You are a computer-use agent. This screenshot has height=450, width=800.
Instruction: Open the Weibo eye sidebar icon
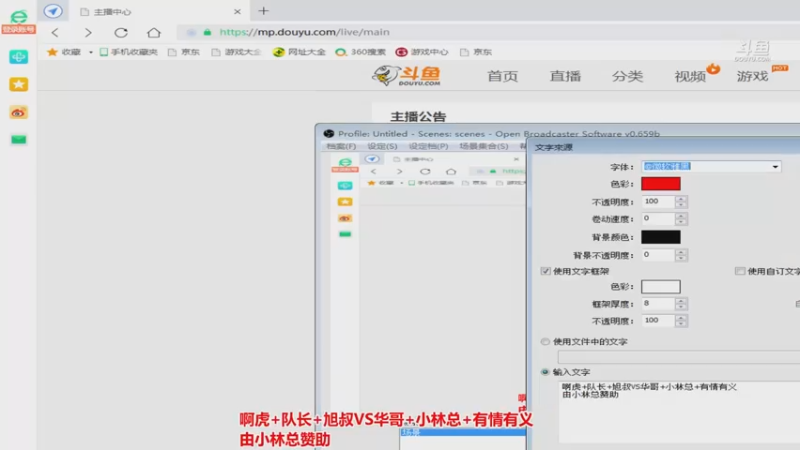18,112
